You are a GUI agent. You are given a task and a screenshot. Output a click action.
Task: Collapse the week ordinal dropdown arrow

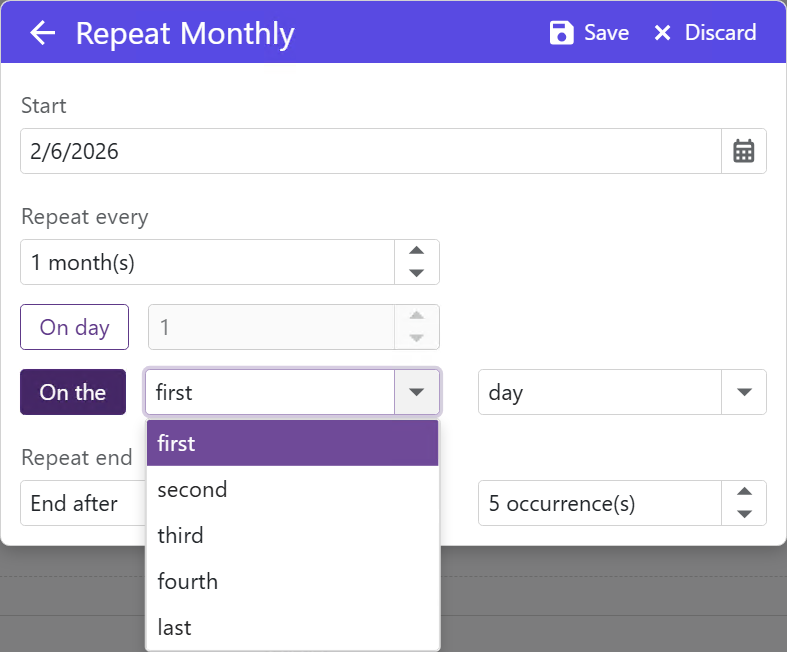click(x=417, y=392)
